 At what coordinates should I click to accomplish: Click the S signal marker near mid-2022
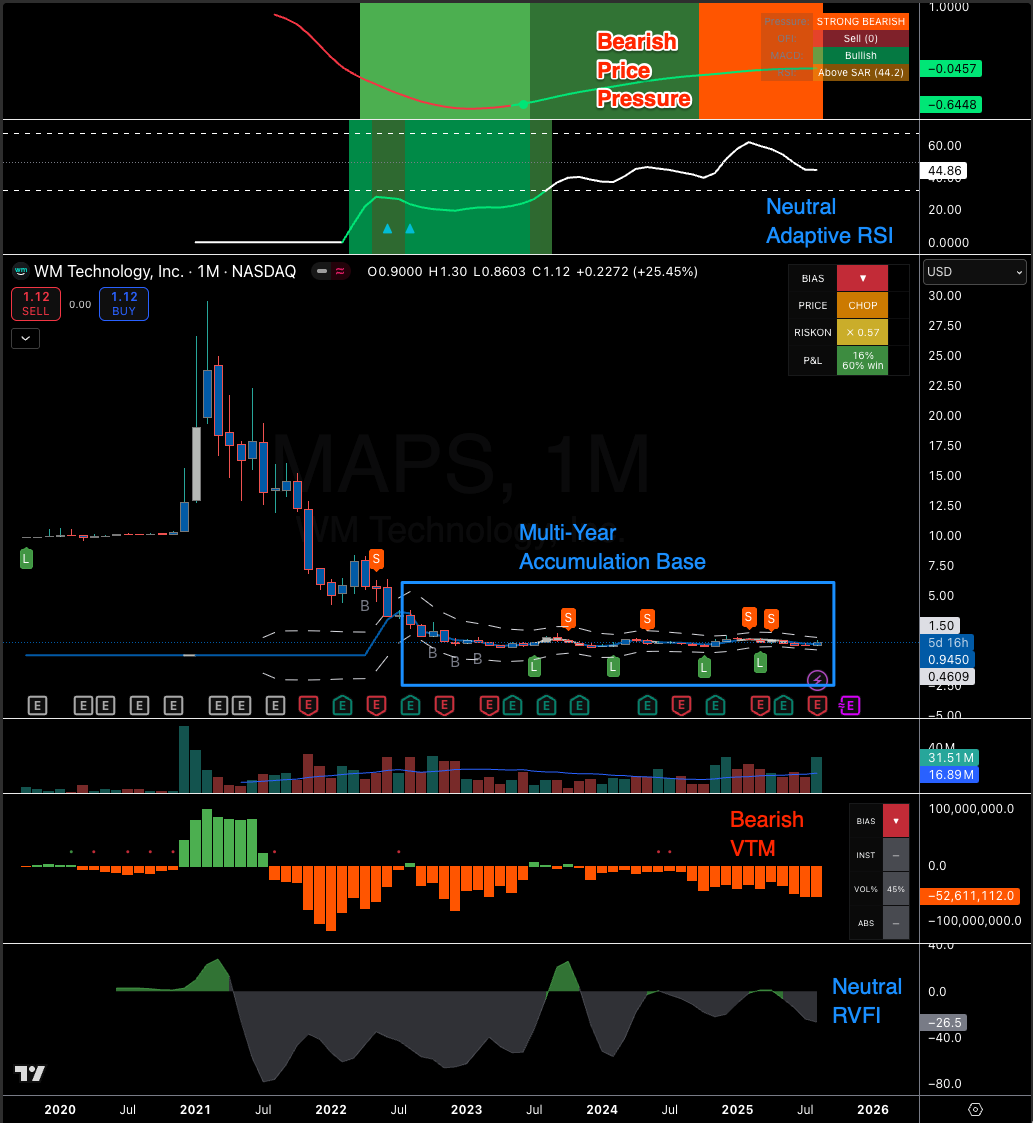click(376, 559)
